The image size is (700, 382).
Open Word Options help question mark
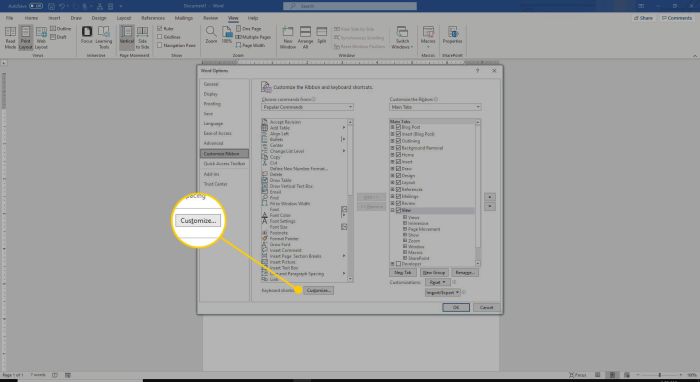[x=478, y=71]
